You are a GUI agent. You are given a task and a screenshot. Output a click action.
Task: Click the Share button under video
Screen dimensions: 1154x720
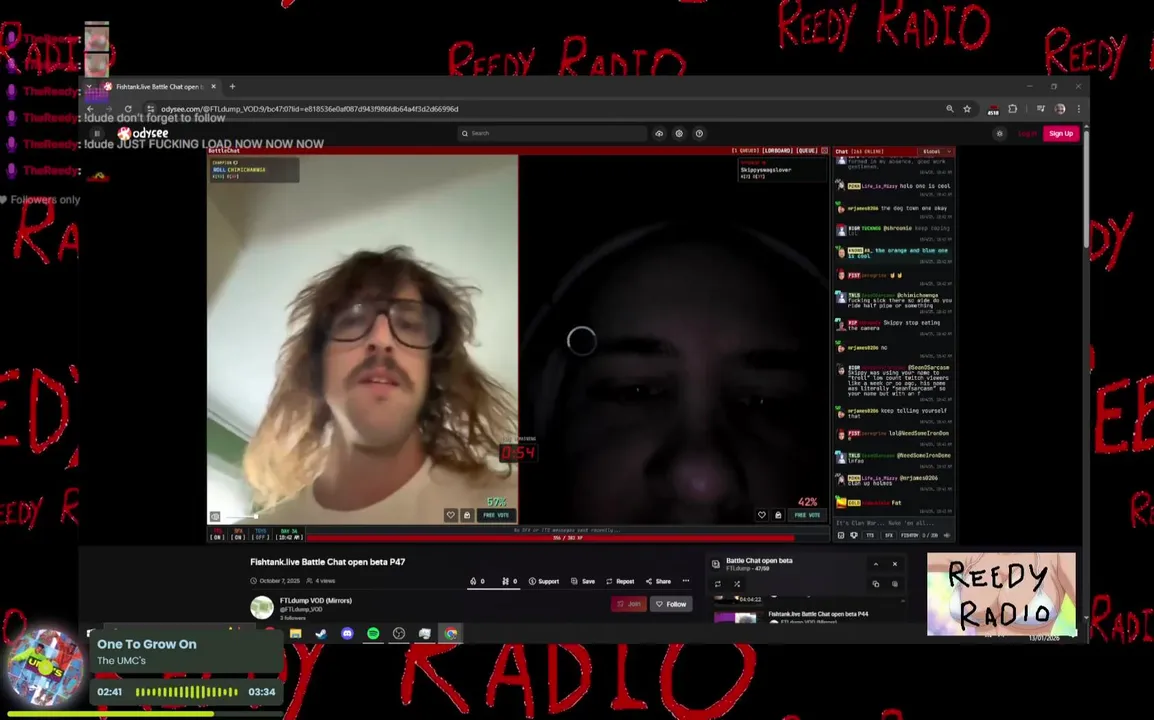659,581
